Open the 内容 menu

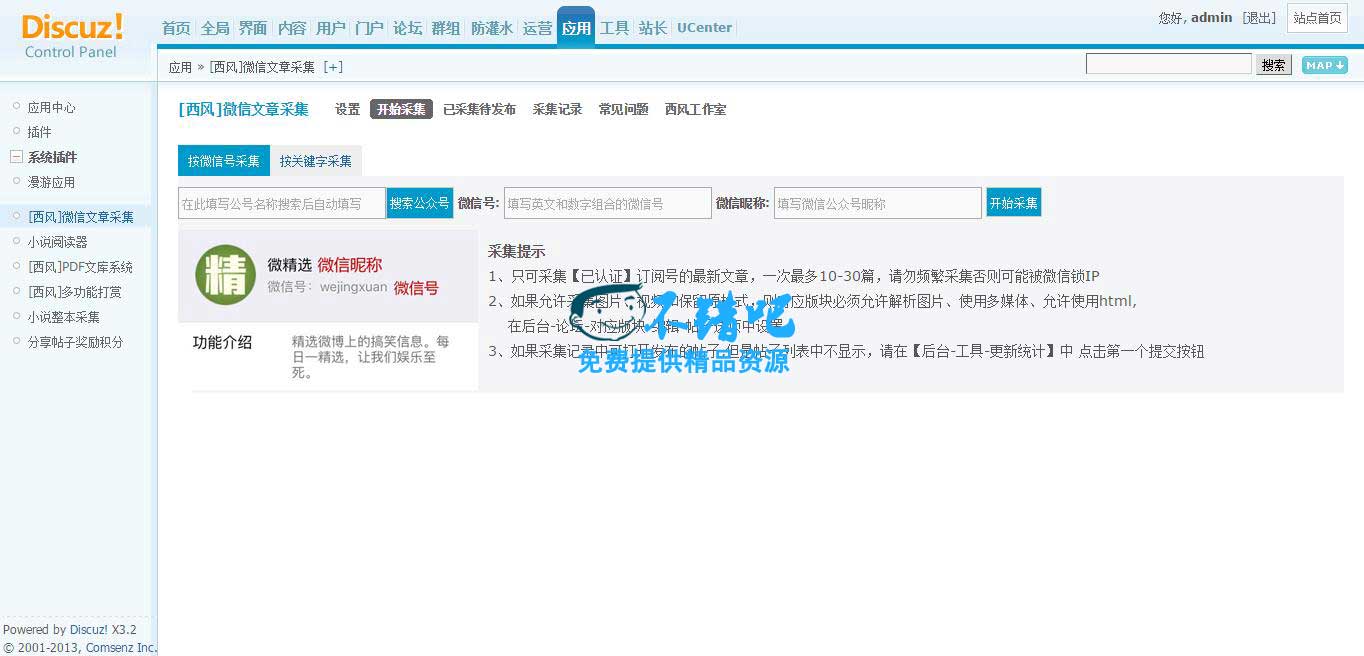coord(292,28)
